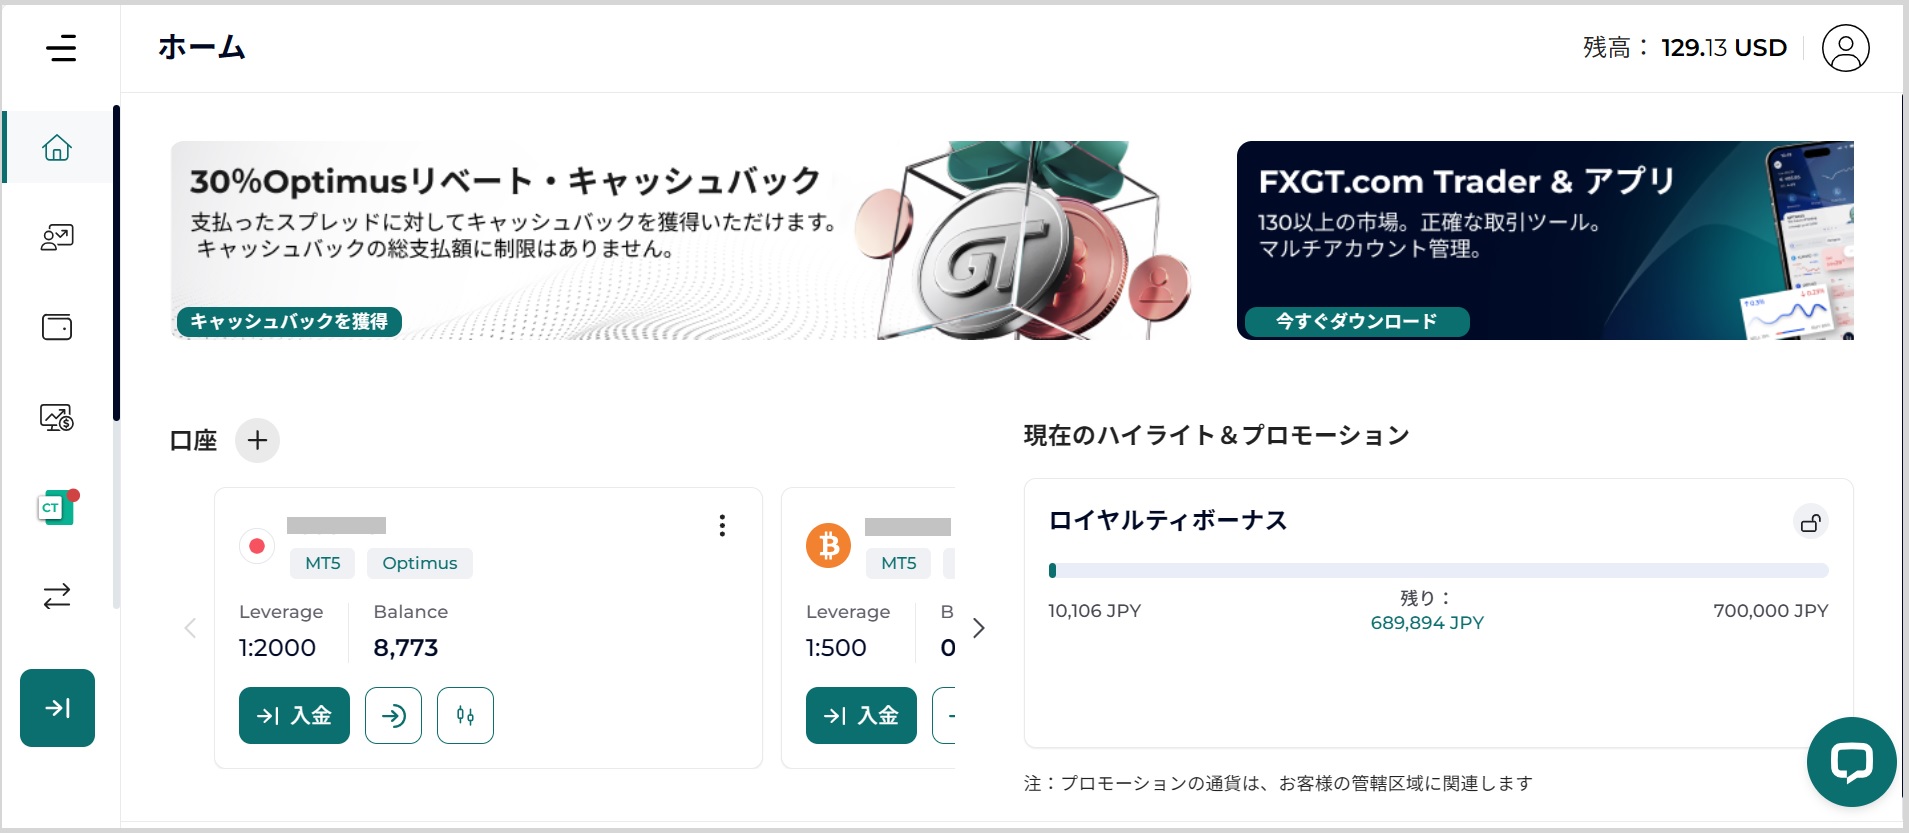Viewport: 1909px width, 833px height.
Task: Open the wallet sidebar icon
Action: click(x=57, y=327)
